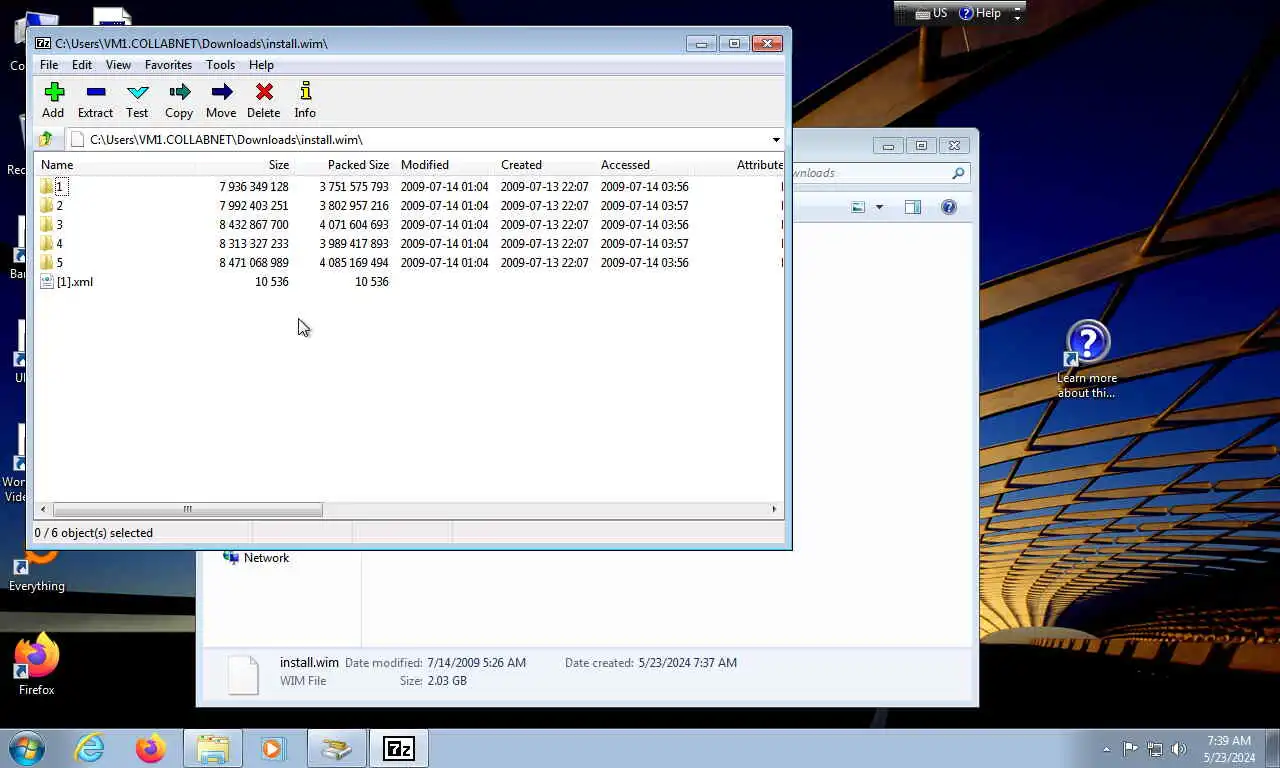Click the Windows Start button

pos(27,748)
